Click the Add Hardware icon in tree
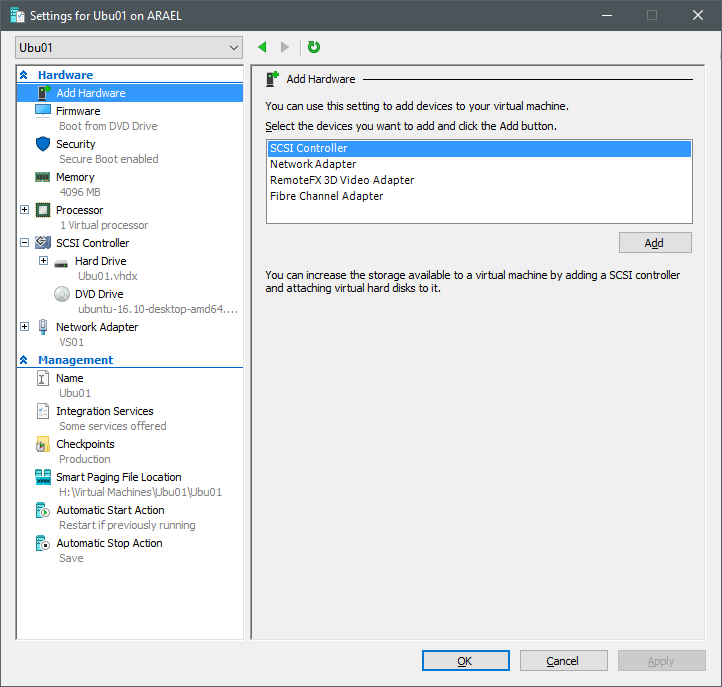Viewport: 722px width, 687px height. pos(44,93)
